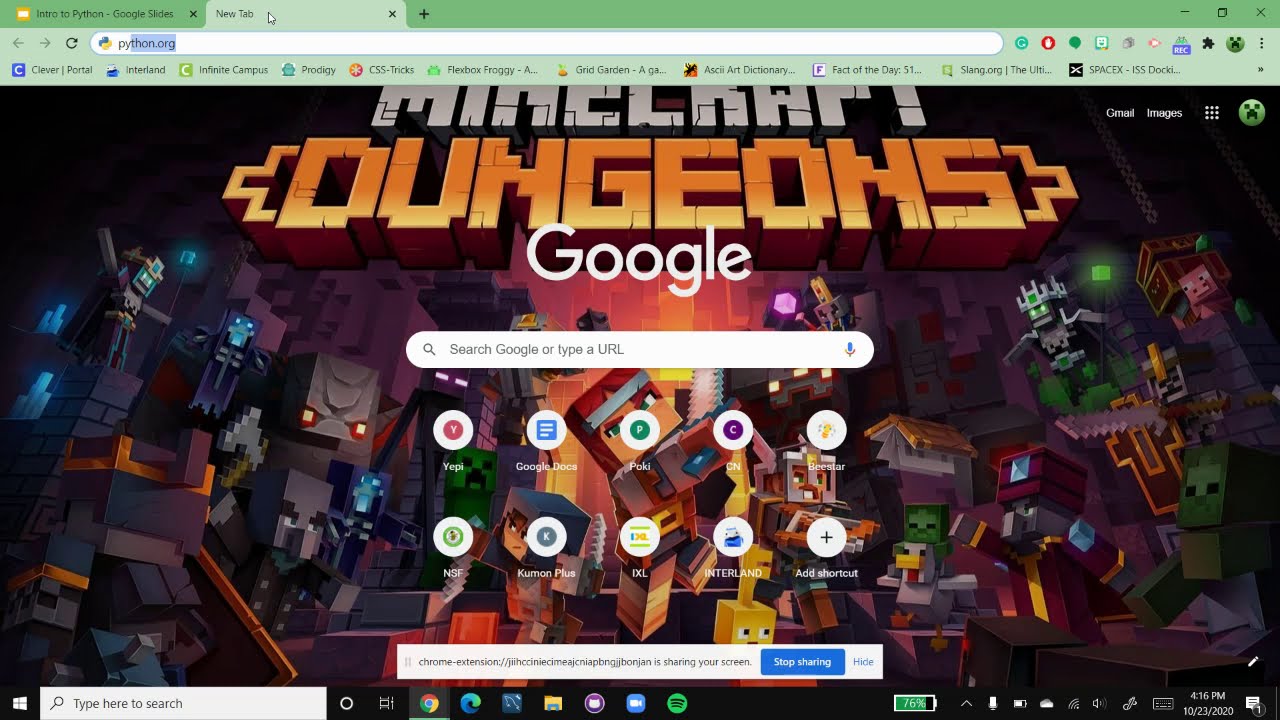The width and height of the screenshot is (1280, 720).
Task: Open a new browser tab
Action: (424, 14)
